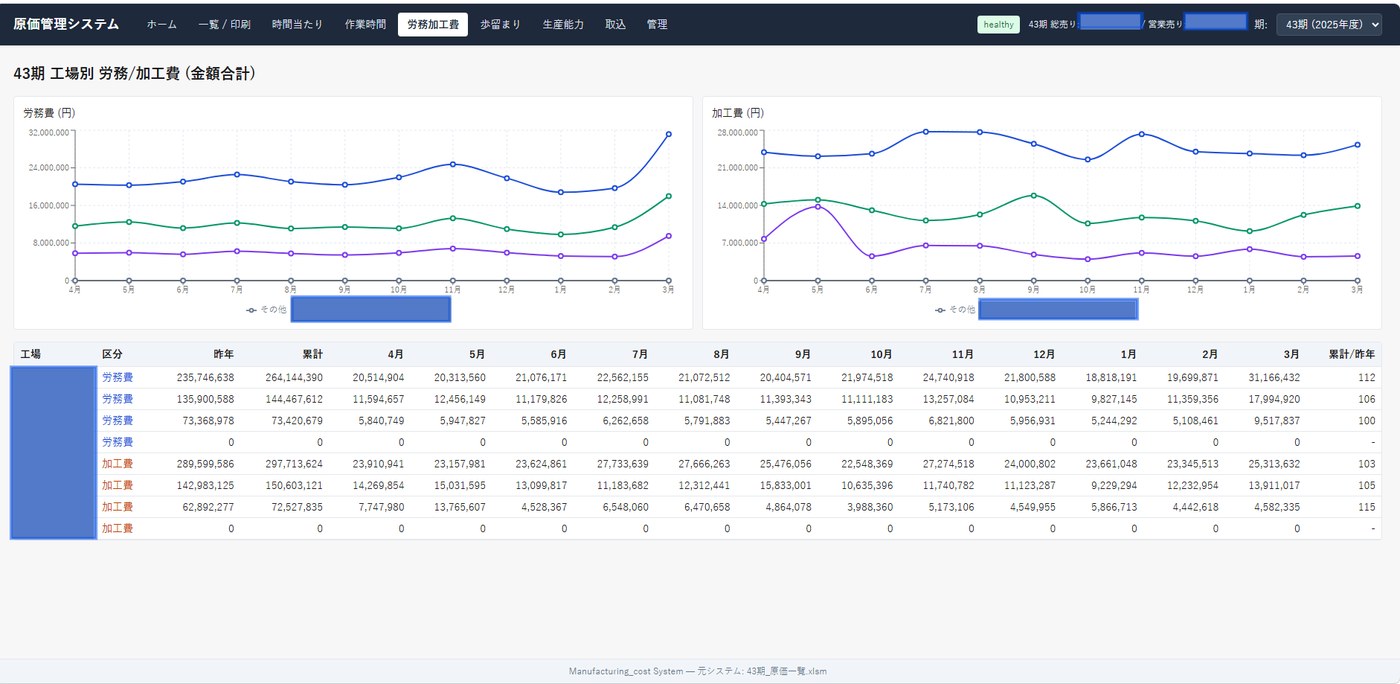Click the 取込 menu item
The image size is (1400, 684).
coord(615,24)
